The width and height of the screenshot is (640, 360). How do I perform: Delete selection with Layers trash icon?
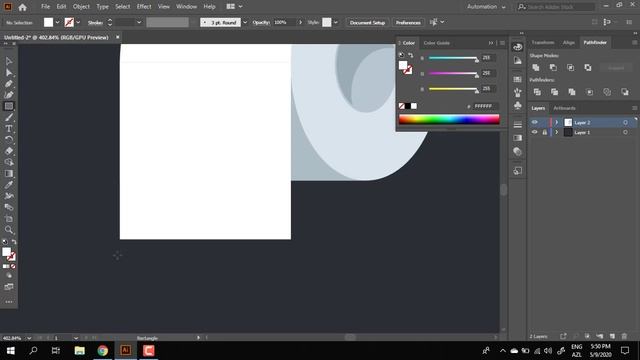624,336
